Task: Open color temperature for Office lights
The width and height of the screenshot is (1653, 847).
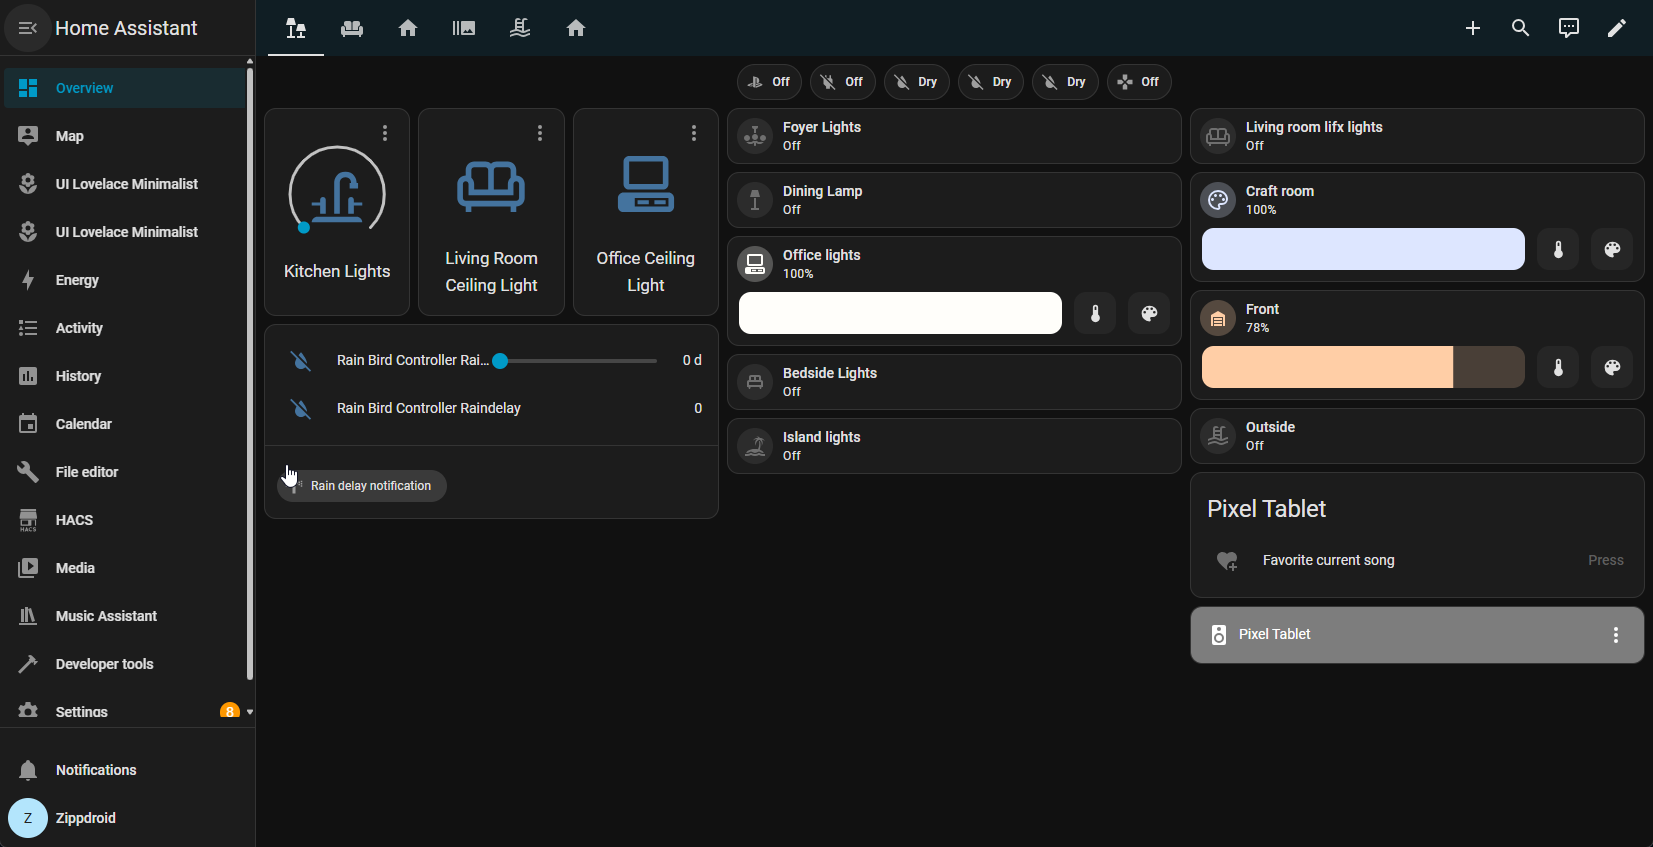Action: coord(1095,314)
